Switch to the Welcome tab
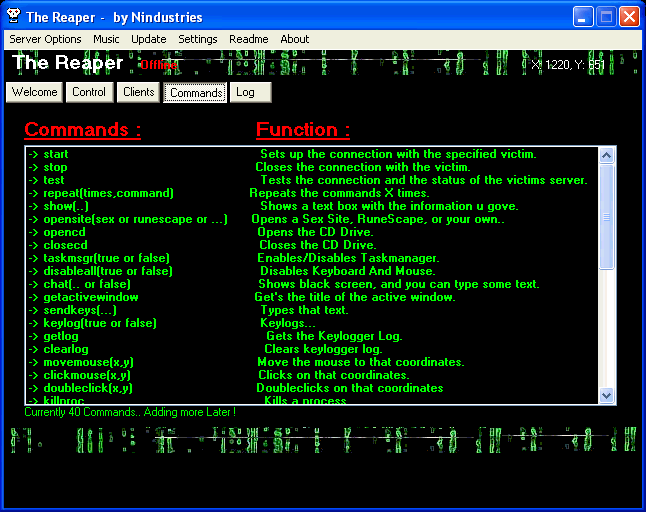This screenshot has width=646, height=512. tap(35, 92)
